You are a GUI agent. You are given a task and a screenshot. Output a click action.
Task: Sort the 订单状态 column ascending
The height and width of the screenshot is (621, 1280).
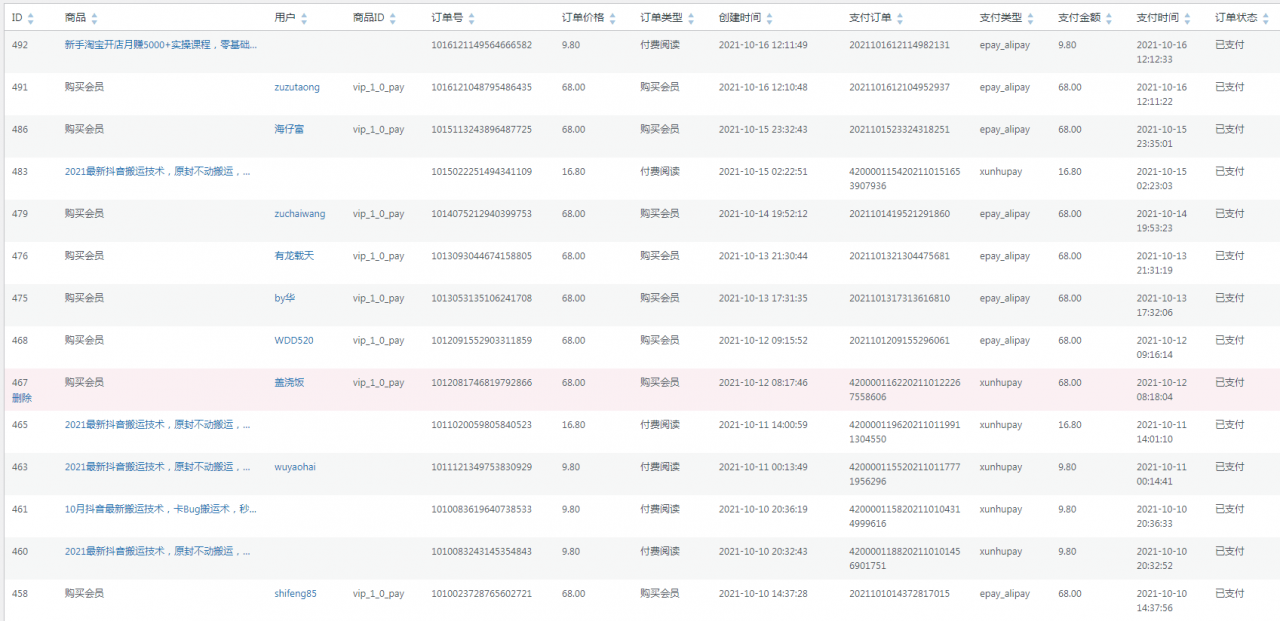tap(1264, 13)
